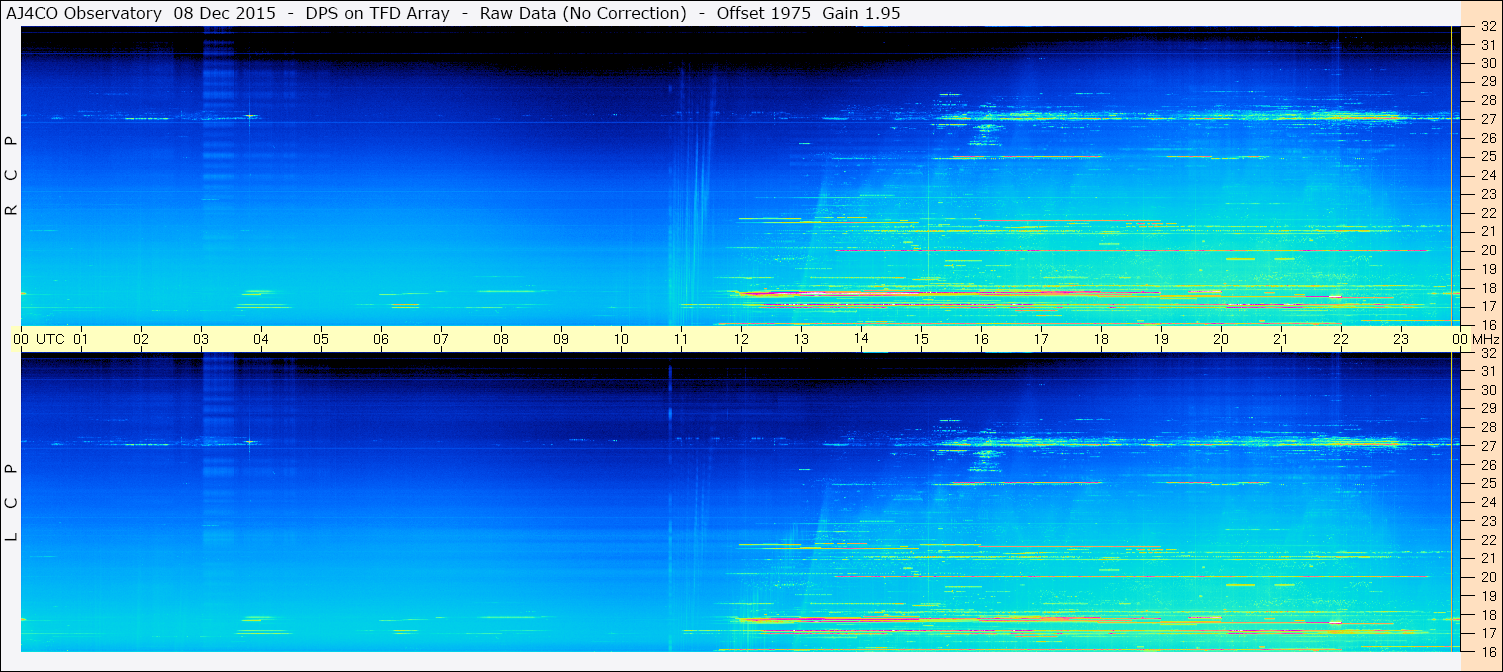Click the '00' hour beside MHz label
This screenshot has width=1503, height=672.
(x=1460, y=340)
